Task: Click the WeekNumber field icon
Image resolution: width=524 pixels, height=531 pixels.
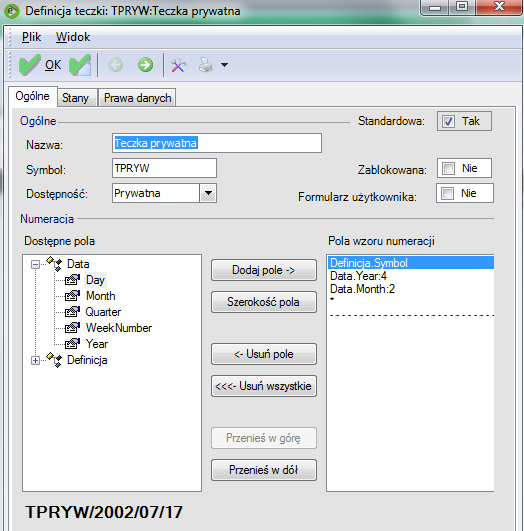Action: point(72,328)
